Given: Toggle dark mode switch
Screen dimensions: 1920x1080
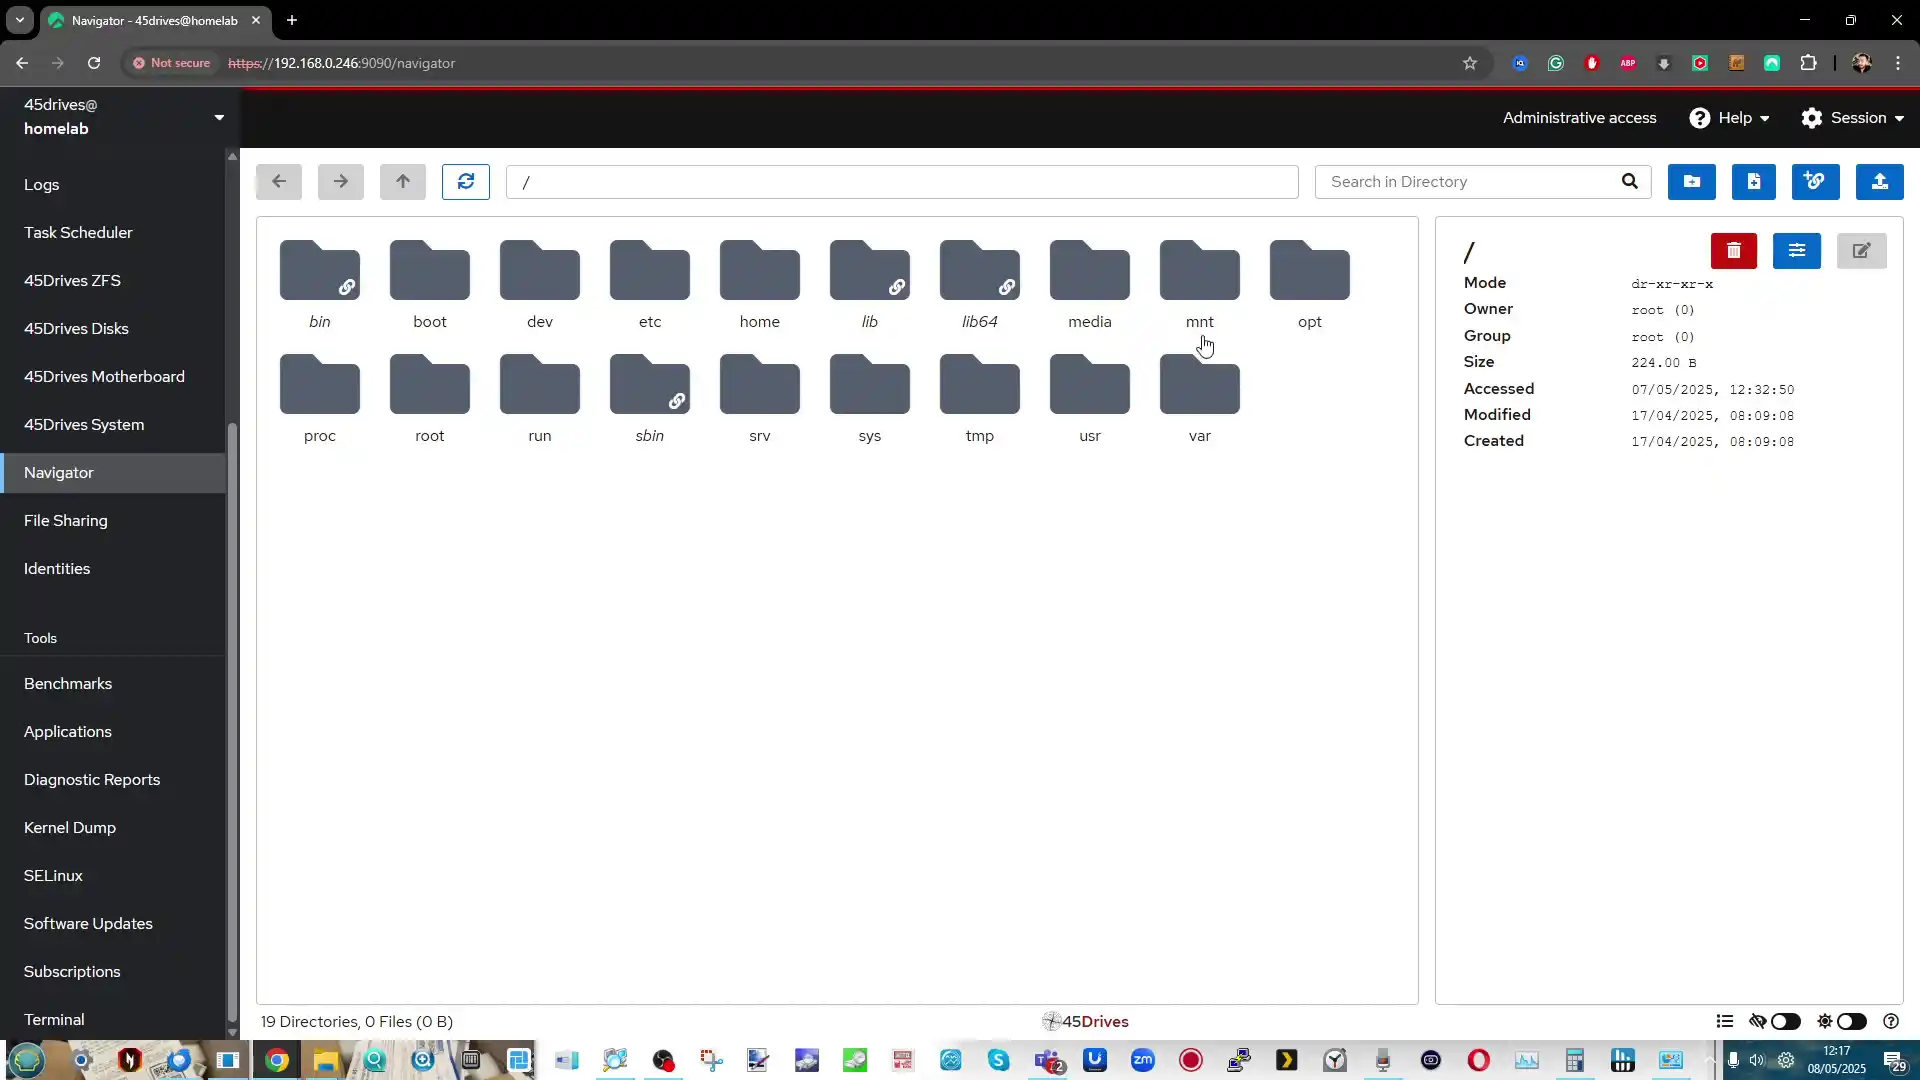Looking at the screenshot, I should [x=1852, y=1021].
